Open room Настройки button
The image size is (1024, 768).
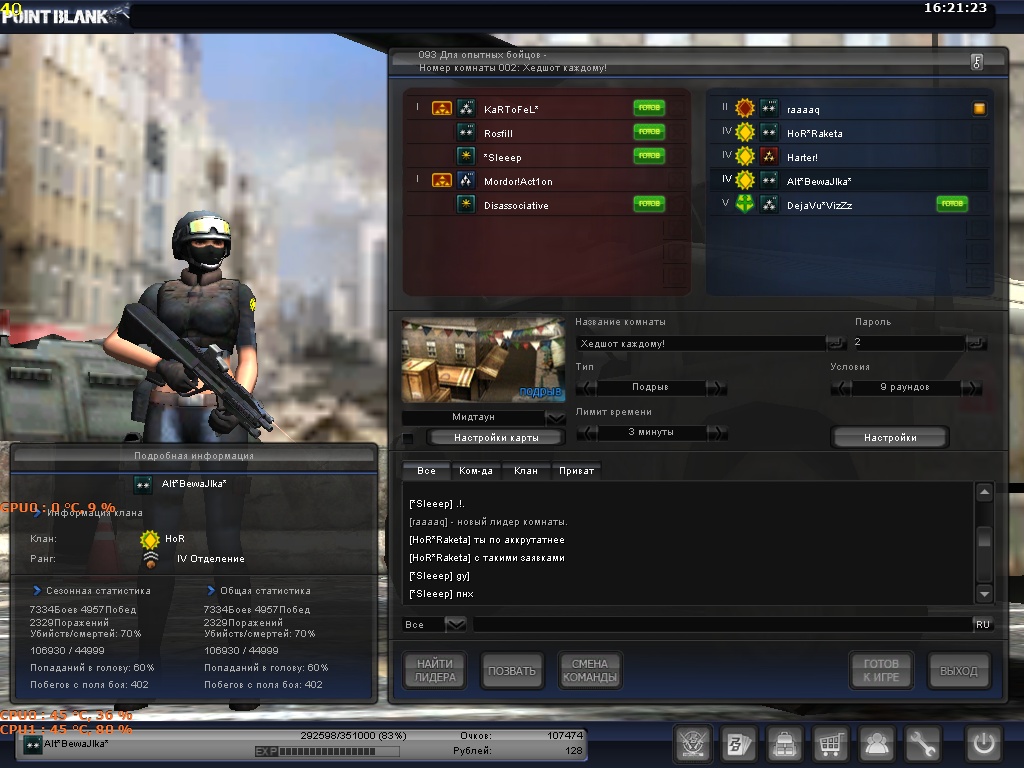(x=889, y=438)
